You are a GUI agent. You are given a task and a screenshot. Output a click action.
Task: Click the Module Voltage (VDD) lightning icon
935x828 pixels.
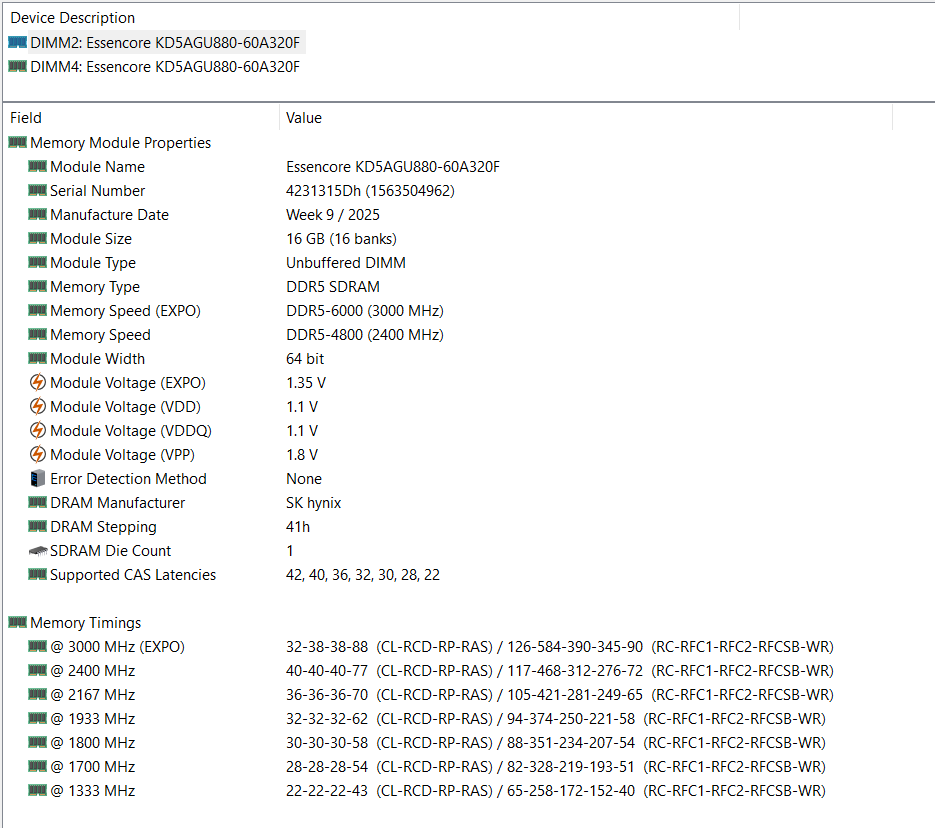pos(38,407)
